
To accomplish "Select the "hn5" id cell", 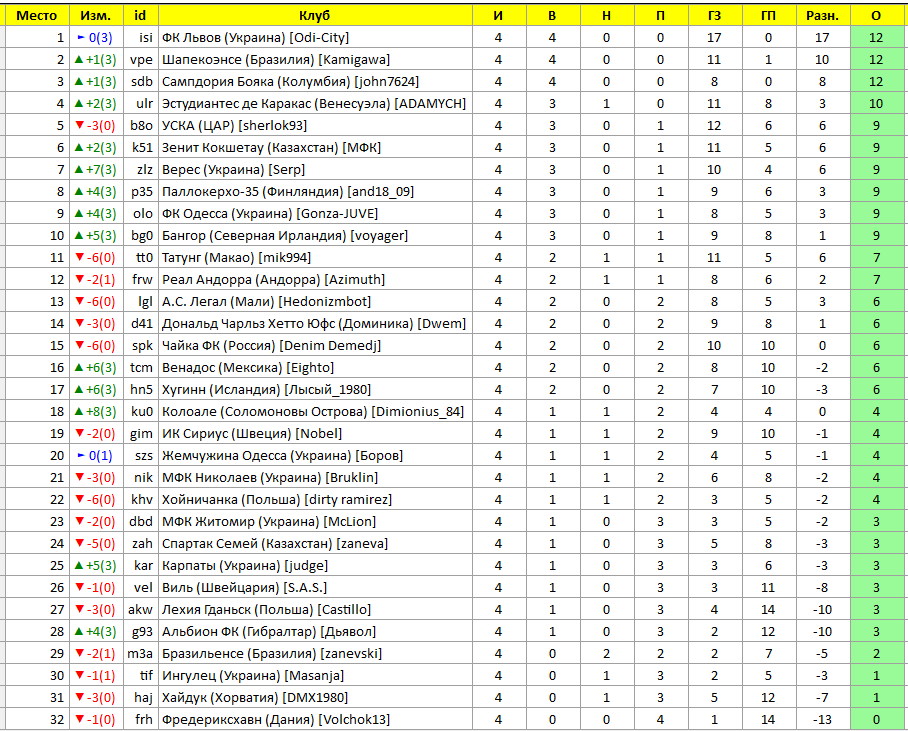I will [x=141, y=390].
